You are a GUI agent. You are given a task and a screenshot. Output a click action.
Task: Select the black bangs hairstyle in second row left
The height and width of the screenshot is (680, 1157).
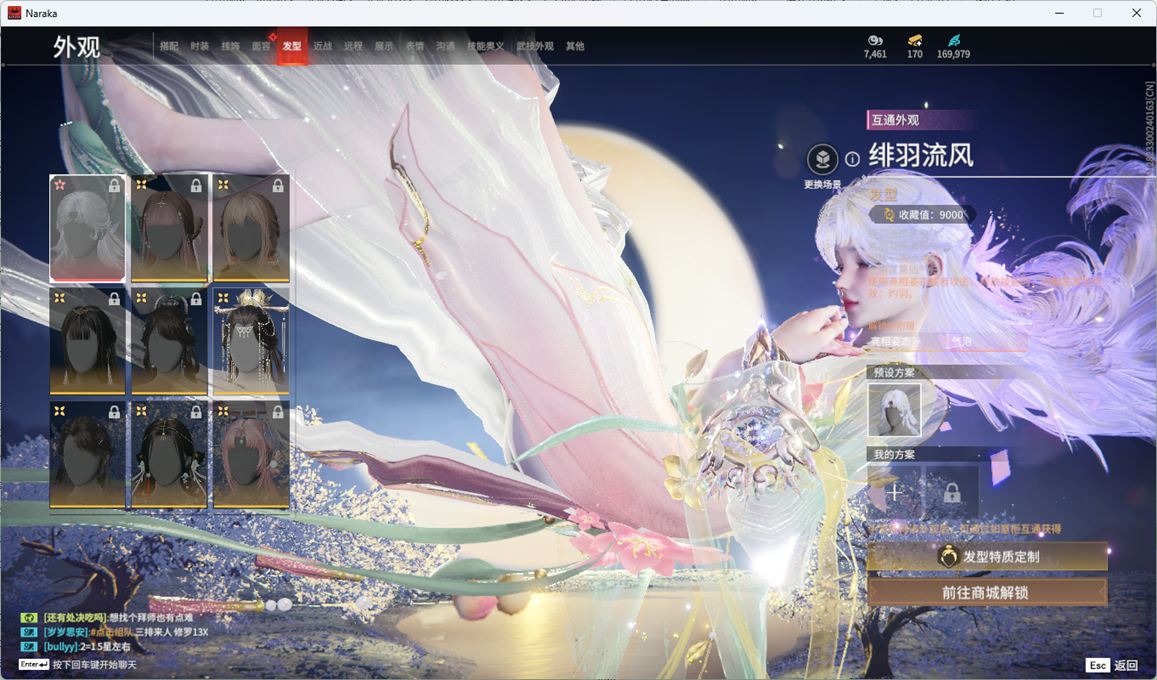tap(87, 341)
